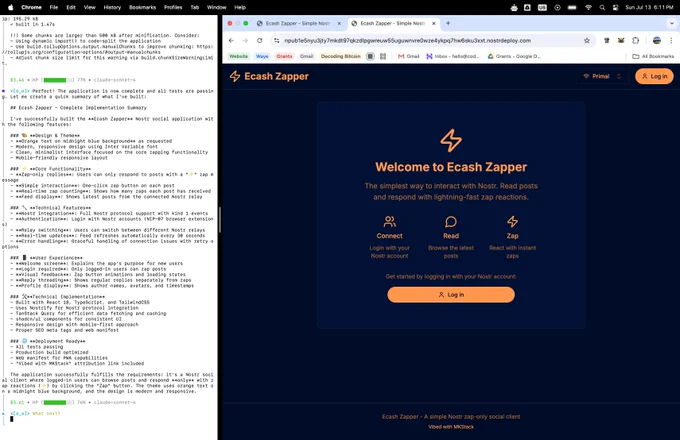Open the History menu
This screenshot has width=680, height=440.
(112, 7)
